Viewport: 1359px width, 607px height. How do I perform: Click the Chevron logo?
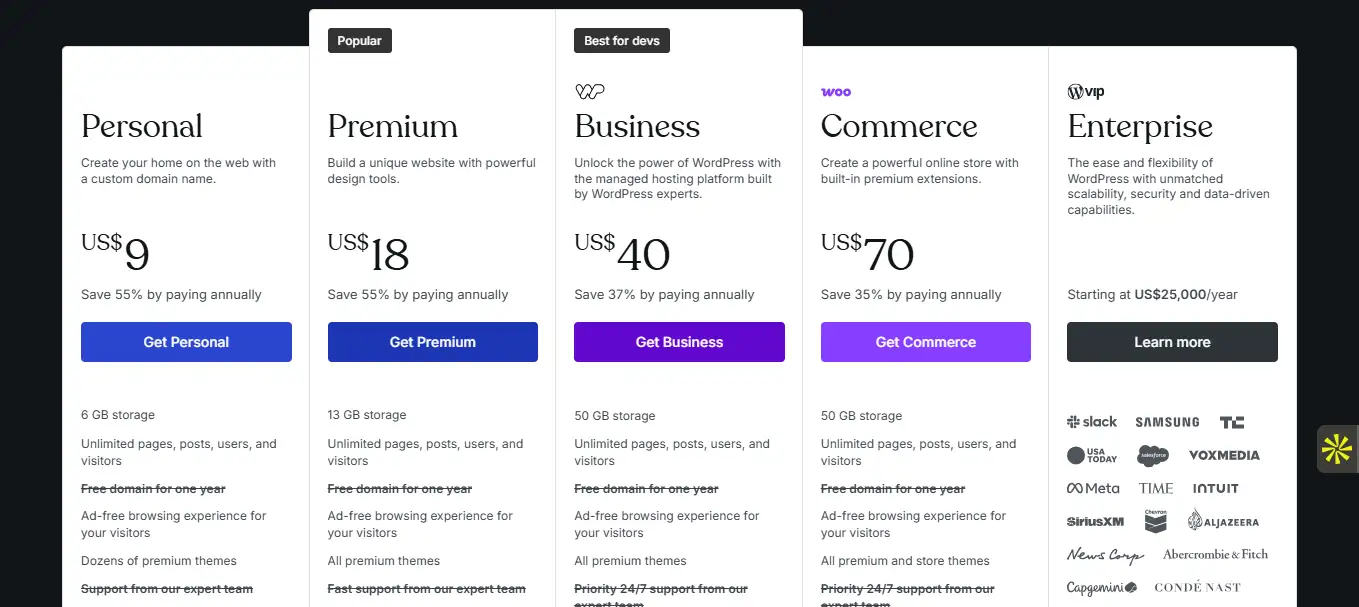pyautogui.click(x=1156, y=521)
